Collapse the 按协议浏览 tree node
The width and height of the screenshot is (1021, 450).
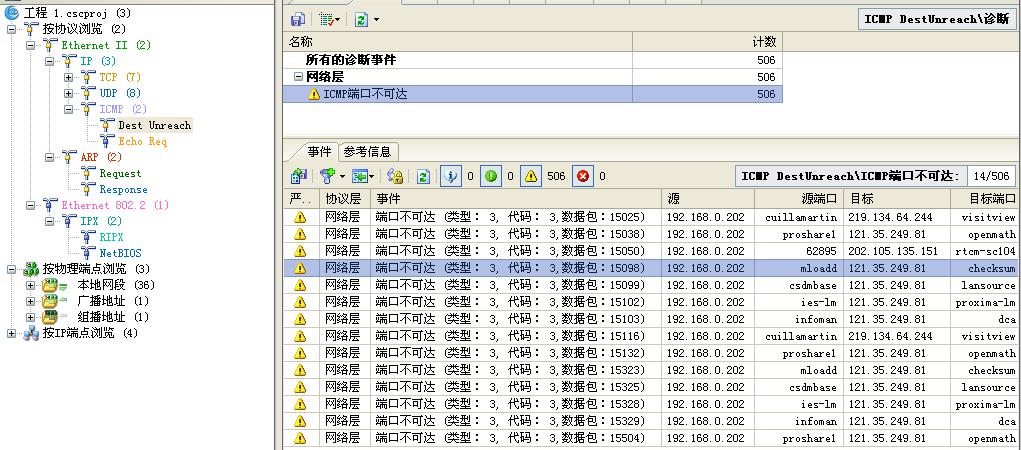coord(11,29)
